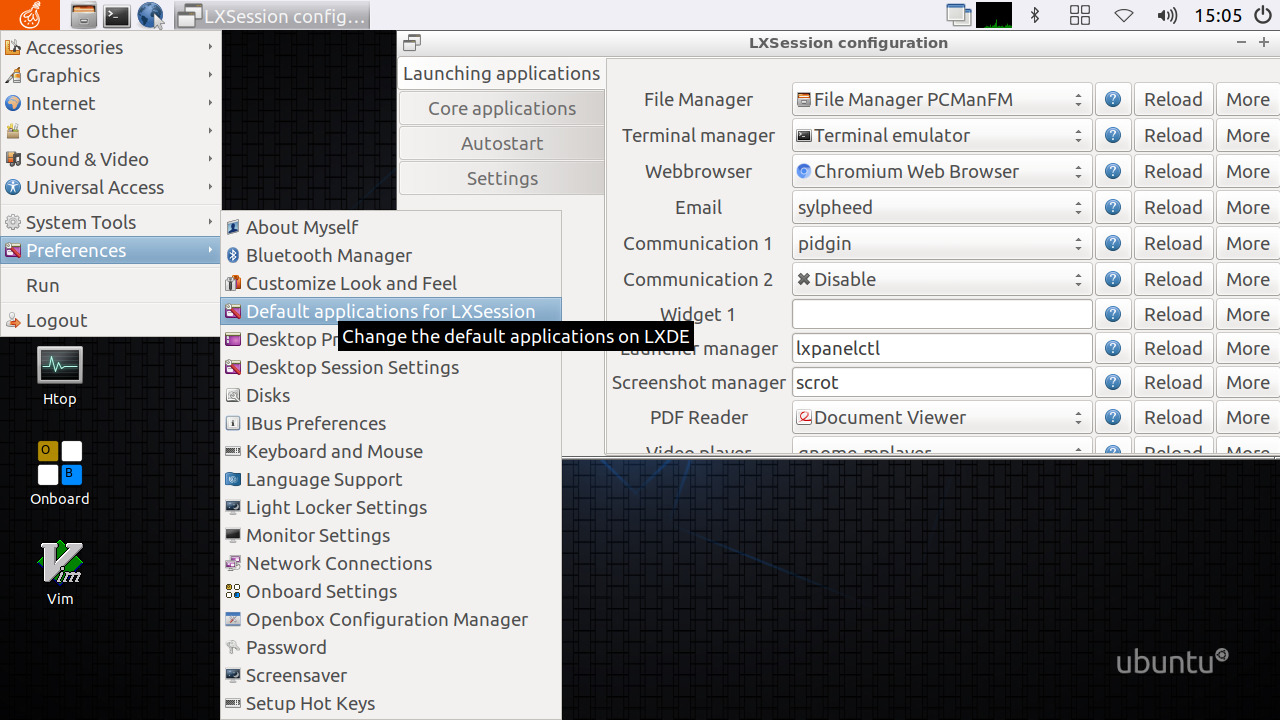Image resolution: width=1280 pixels, height=720 pixels.
Task: Open Graphics menu category
Action: coord(110,75)
